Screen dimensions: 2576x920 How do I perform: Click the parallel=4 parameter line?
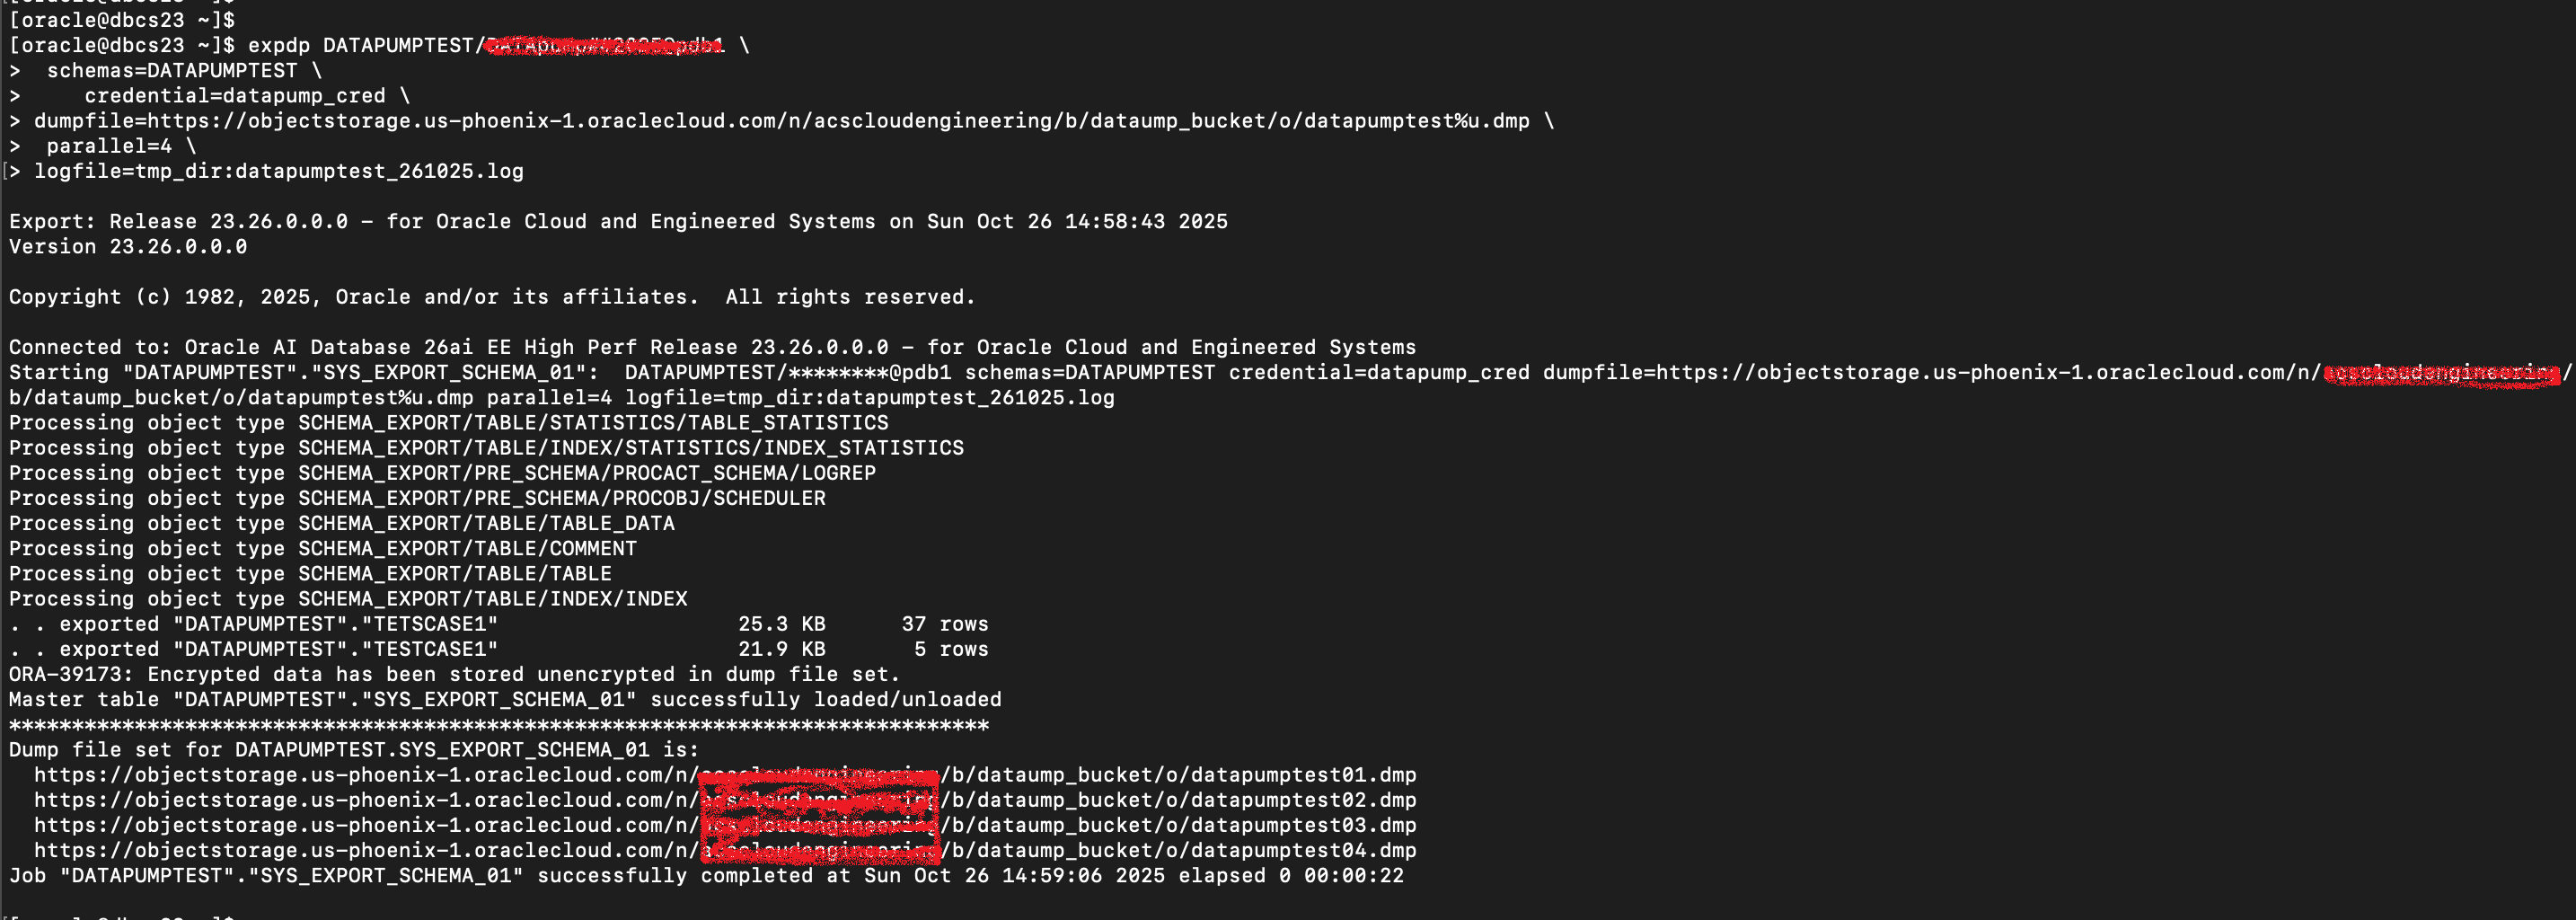[109, 146]
